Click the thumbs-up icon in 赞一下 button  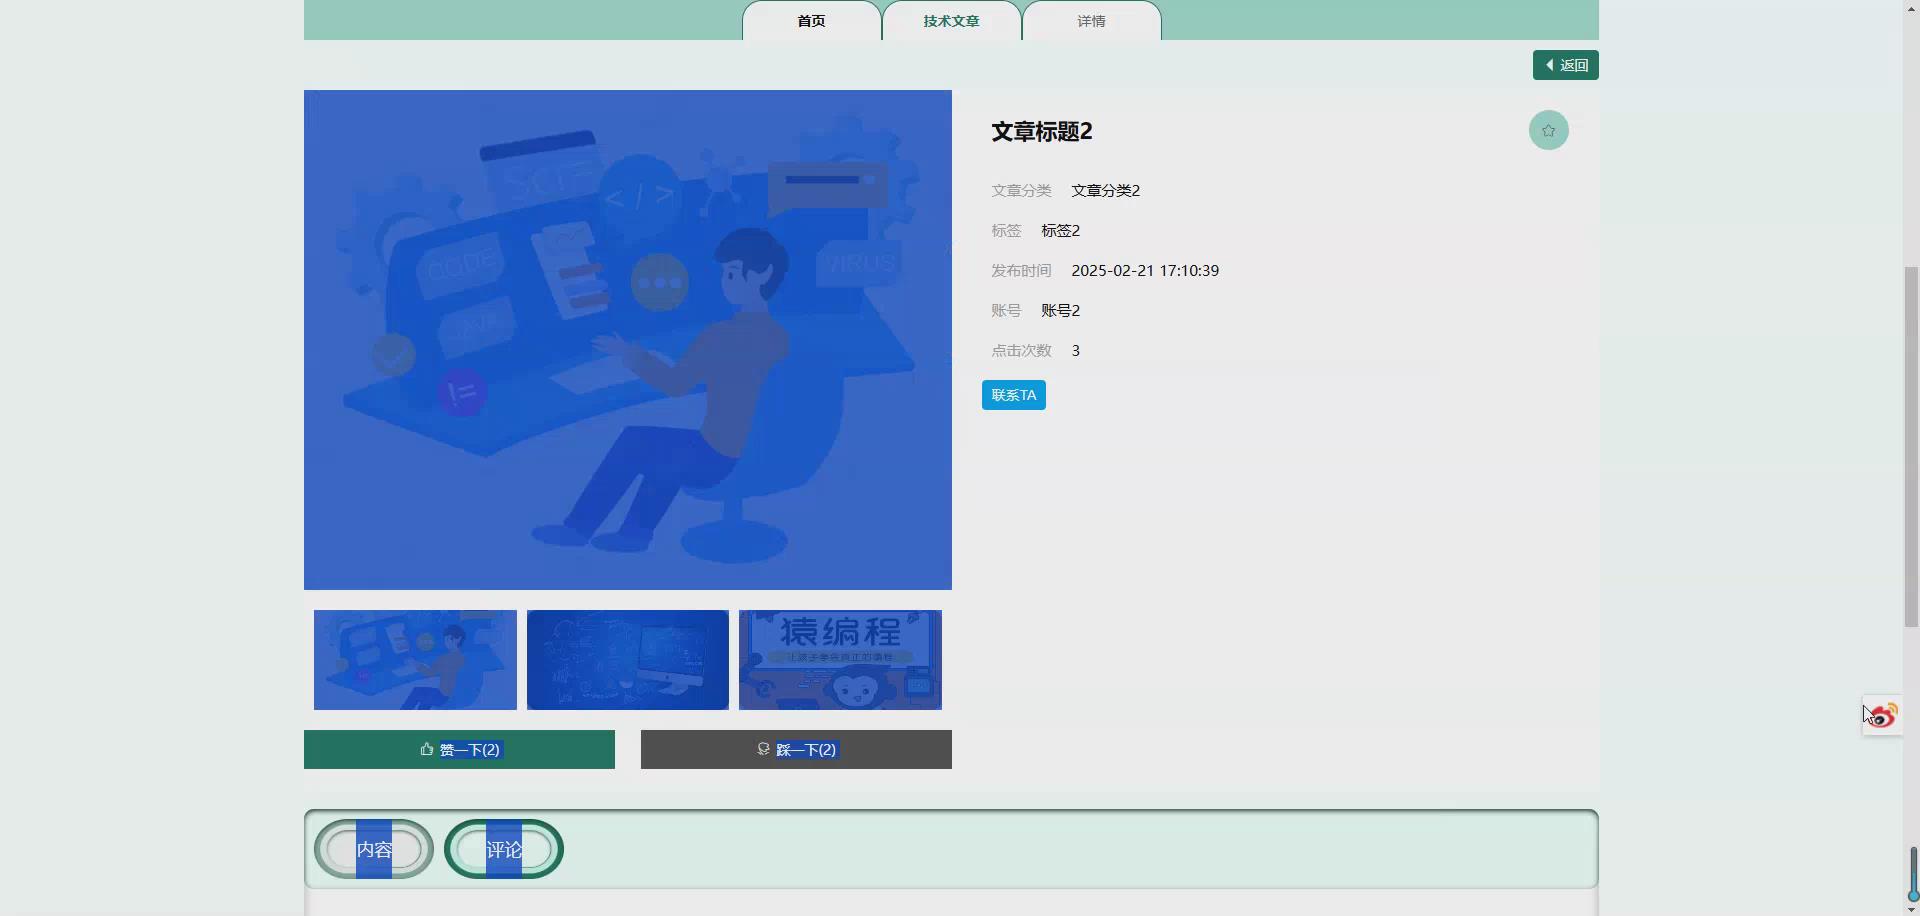pyautogui.click(x=427, y=749)
